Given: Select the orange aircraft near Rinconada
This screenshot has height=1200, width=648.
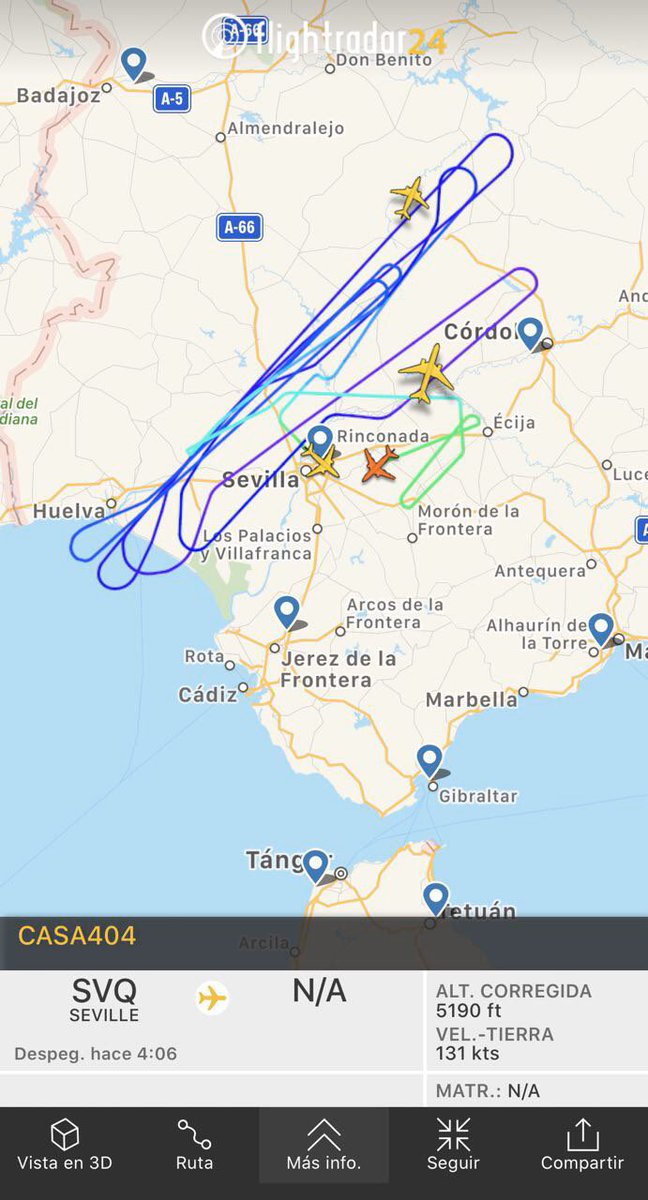Looking at the screenshot, I should tap(379, 464).
